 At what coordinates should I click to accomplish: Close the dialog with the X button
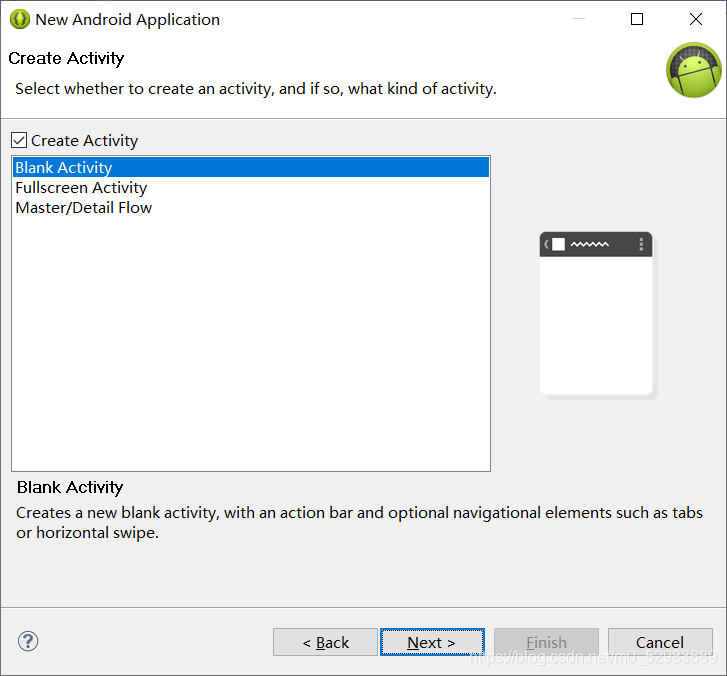tap(695, 19)
